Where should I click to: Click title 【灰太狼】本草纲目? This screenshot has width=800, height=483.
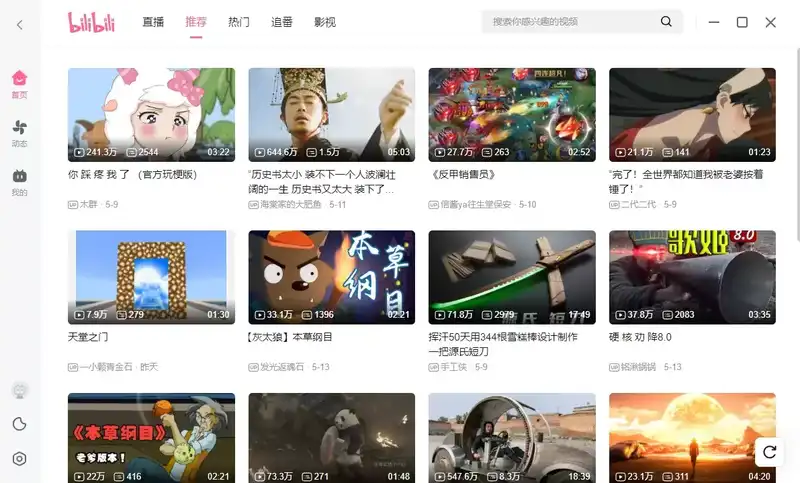290,337
